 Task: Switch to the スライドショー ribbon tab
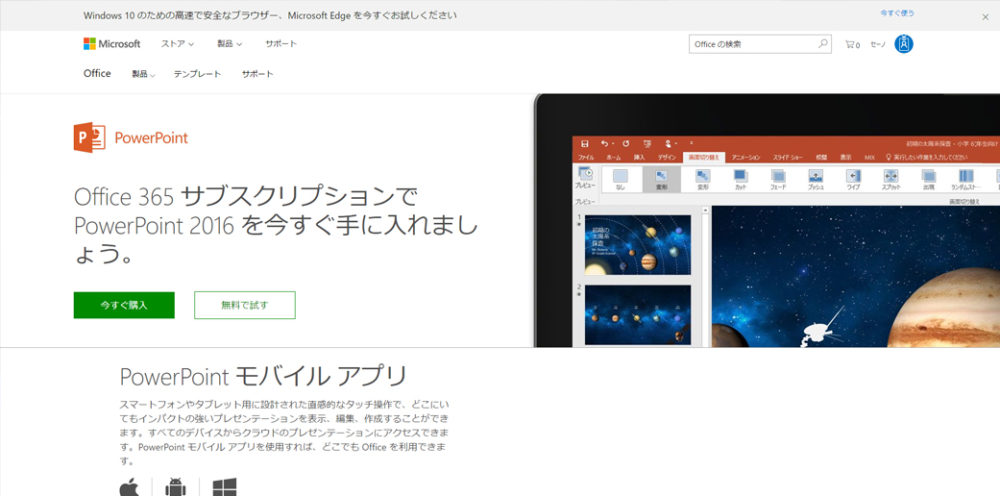[x=789, y=157]
